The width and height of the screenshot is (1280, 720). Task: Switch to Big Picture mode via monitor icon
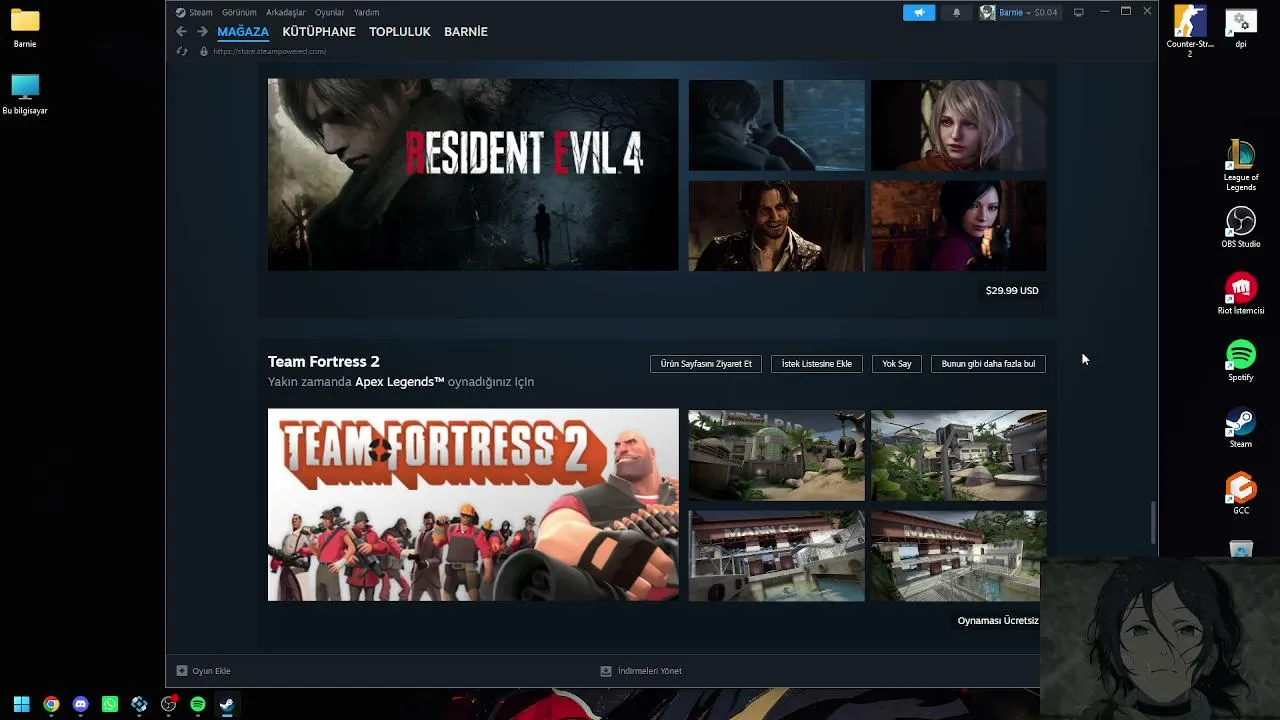[x=1079, y=12]
